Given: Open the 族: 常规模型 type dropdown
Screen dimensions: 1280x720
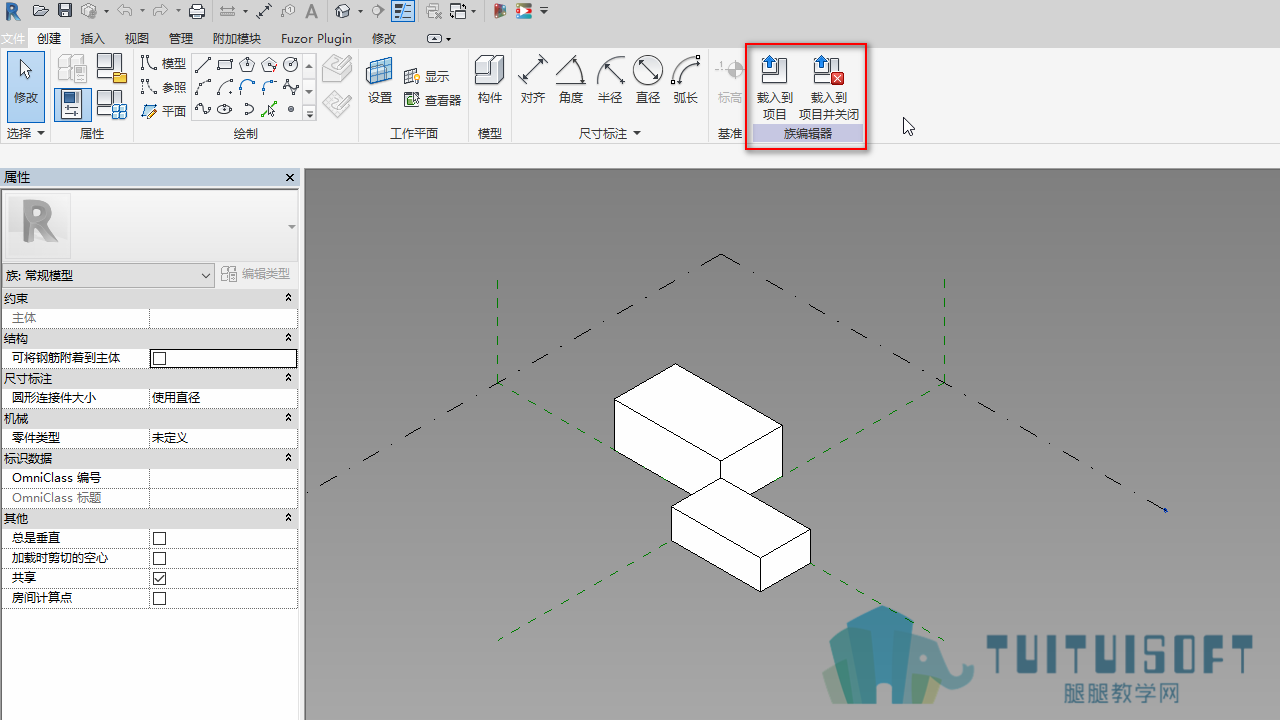Looking at the screenshot, I should [x=109, y=275].
